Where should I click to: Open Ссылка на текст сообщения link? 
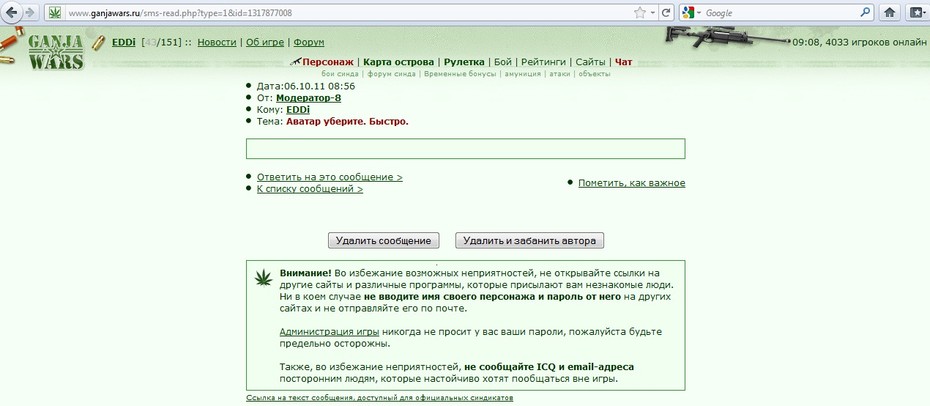pyautogui.click(x=380, y=398)
